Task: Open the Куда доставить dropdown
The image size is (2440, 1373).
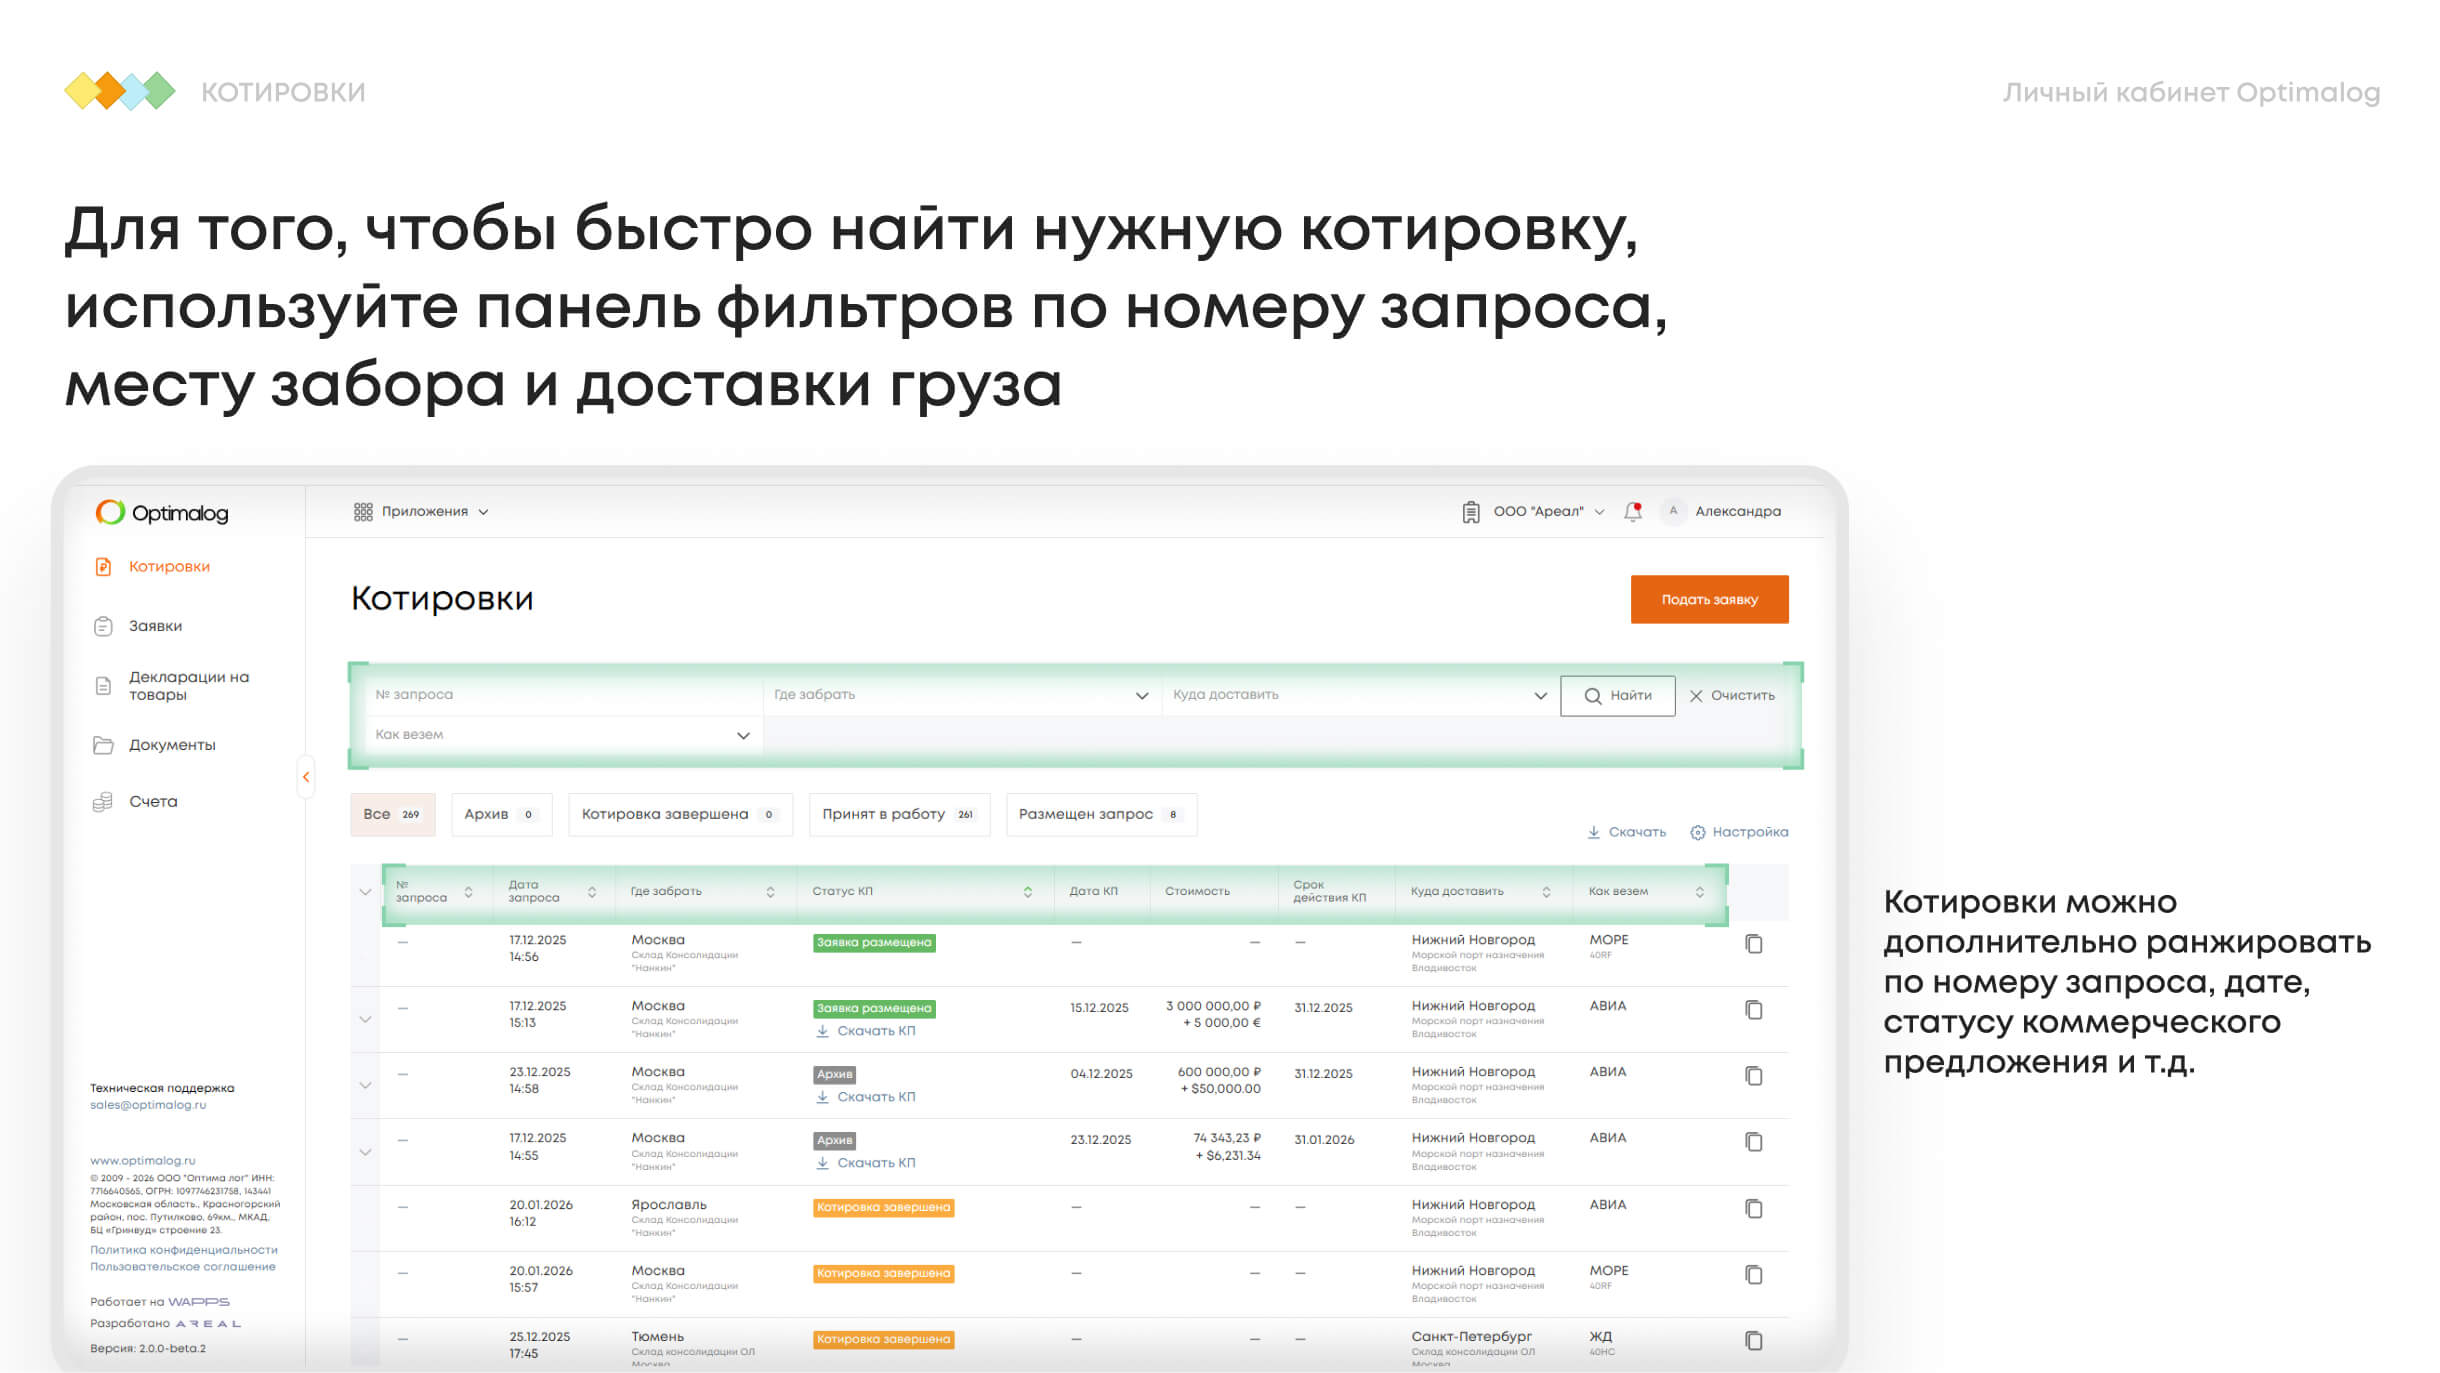Action: pyautogui.click(x=1540, y=695)
